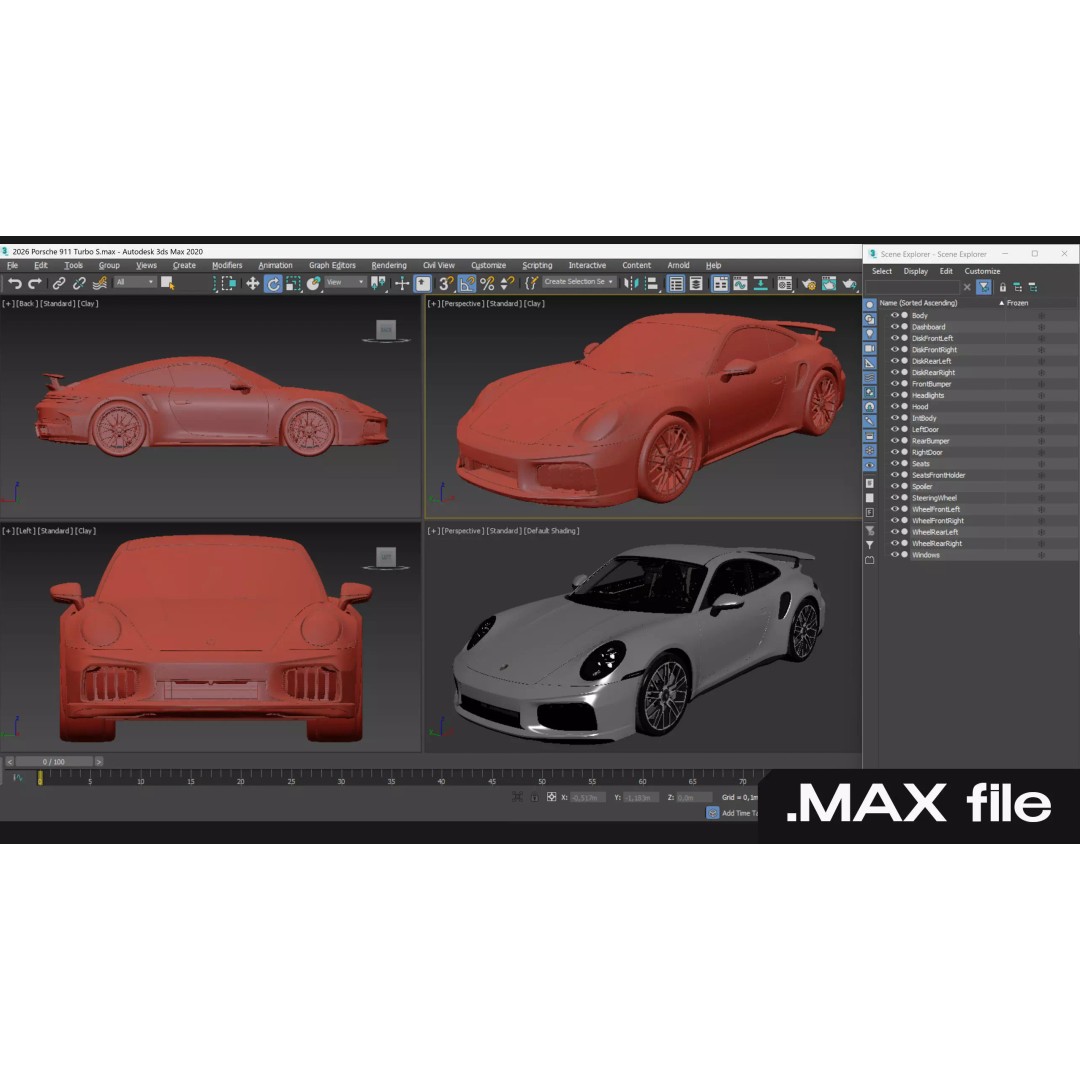Click the Align tool icon

point(651,283)
